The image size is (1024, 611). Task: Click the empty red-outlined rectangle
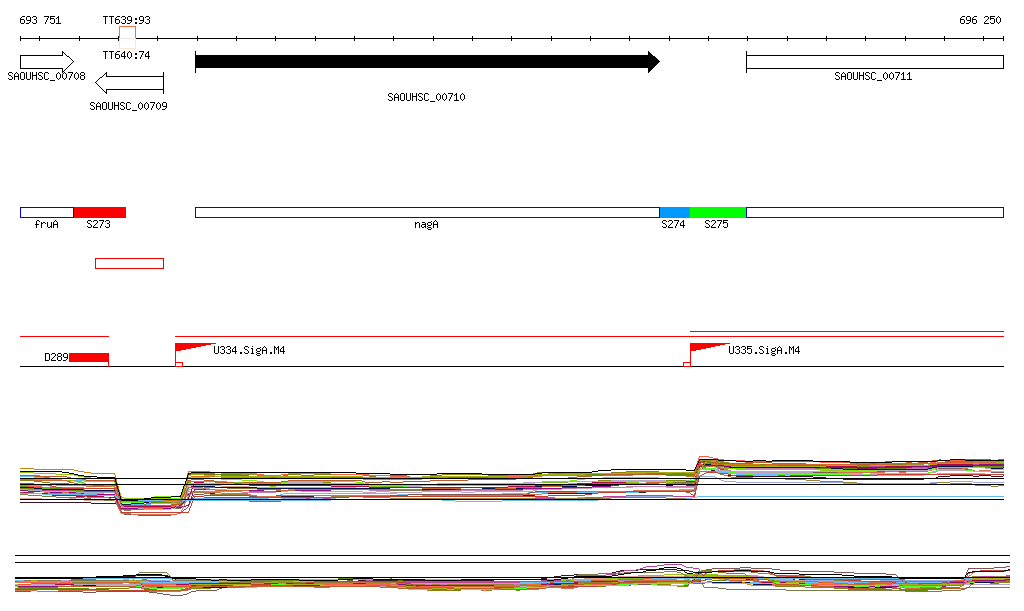tap(129, 263)
